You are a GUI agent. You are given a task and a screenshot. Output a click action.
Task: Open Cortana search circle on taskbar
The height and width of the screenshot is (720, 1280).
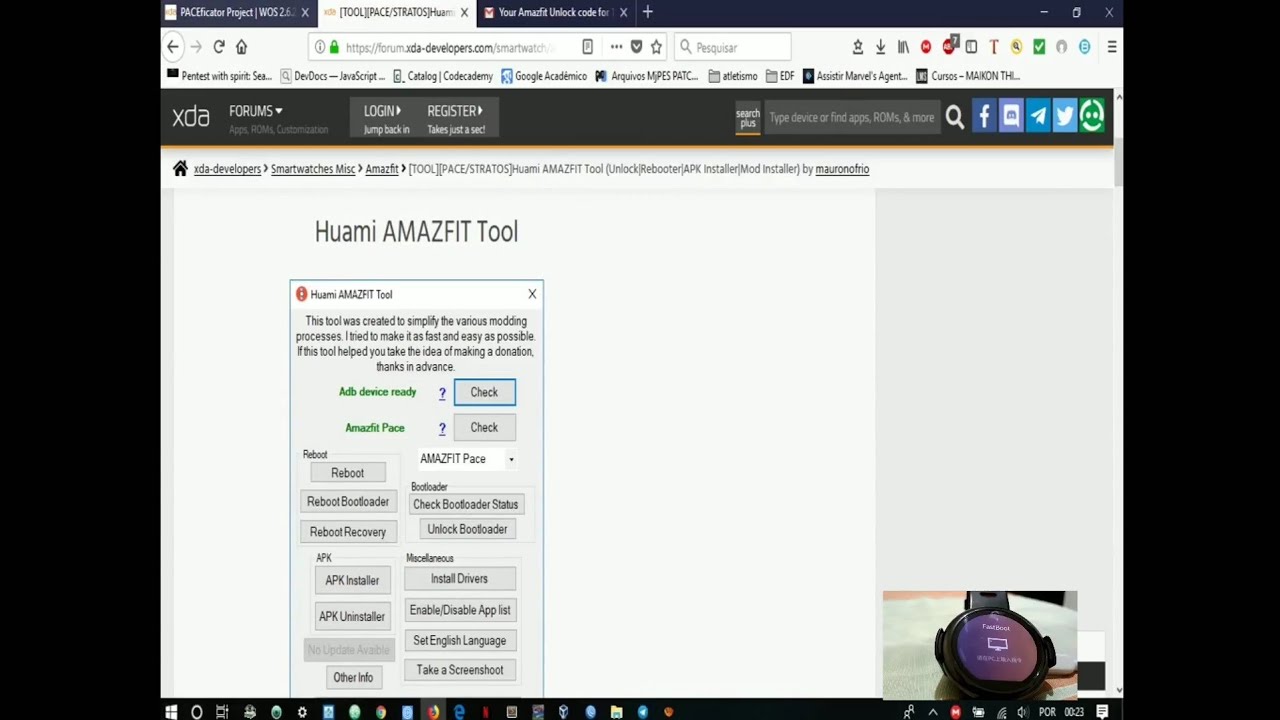(197, 712)
